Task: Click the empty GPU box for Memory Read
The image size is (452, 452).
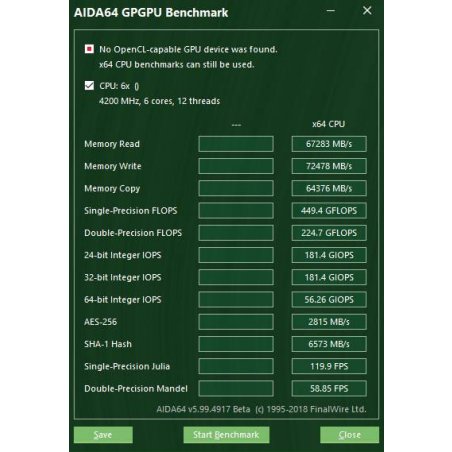Action: click(236, 144)
